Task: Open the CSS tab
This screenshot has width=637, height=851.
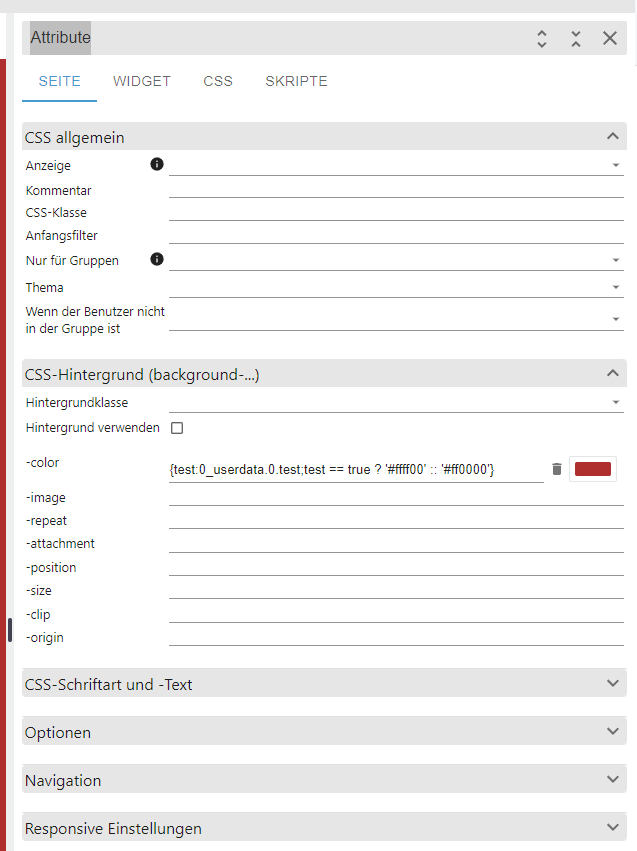Action: click(x=217, y=81)
